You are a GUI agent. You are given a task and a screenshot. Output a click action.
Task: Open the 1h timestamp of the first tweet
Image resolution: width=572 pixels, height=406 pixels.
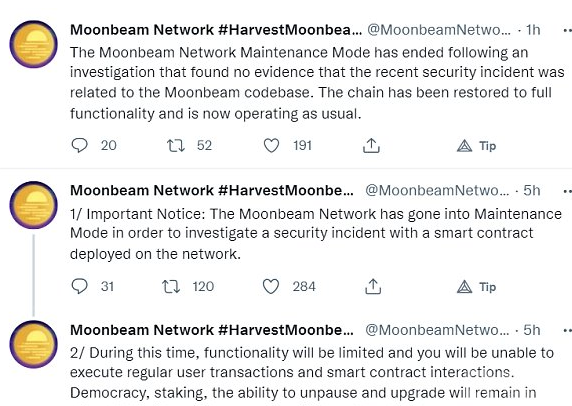[x=533, y=30]
